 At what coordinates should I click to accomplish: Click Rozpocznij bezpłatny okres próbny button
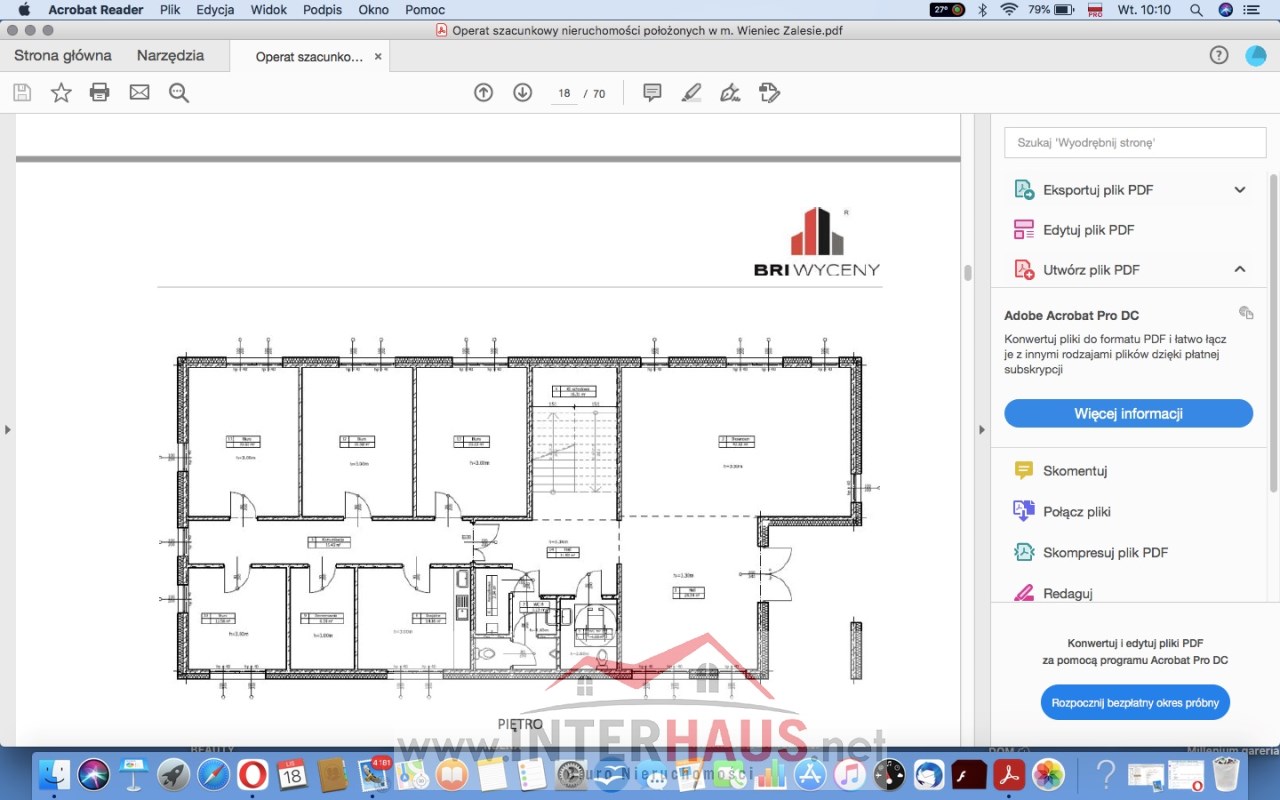pos(1135,703)
